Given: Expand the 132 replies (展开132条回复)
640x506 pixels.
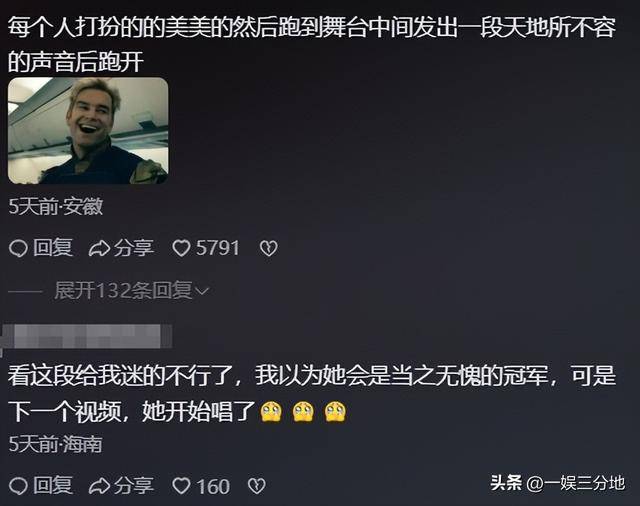Looking at the screenshot, I should point(131,291).
